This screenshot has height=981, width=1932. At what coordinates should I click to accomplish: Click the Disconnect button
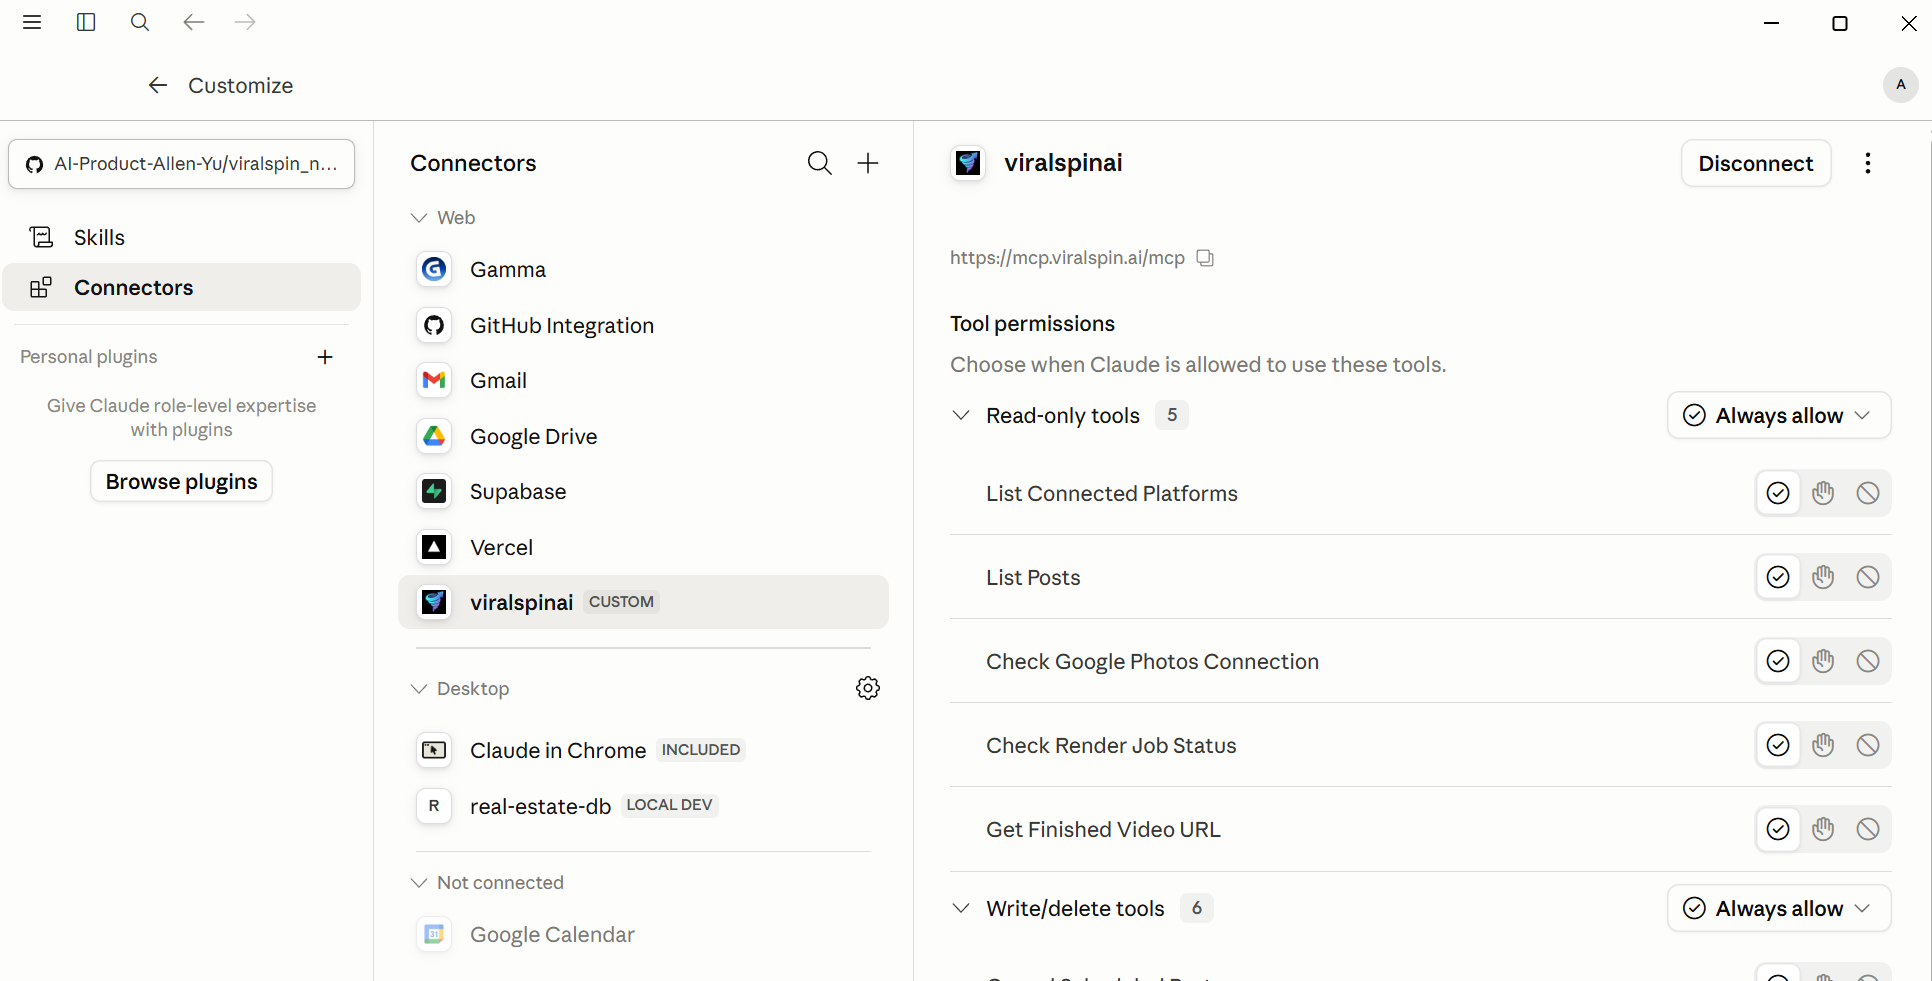1756,163
